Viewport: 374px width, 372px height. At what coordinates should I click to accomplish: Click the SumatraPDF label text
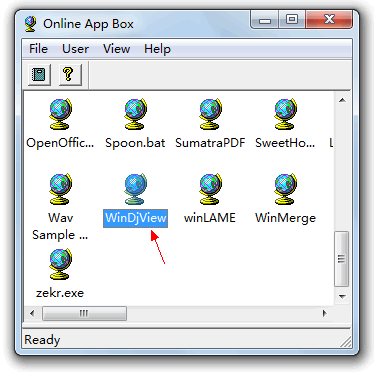point(210,143)
